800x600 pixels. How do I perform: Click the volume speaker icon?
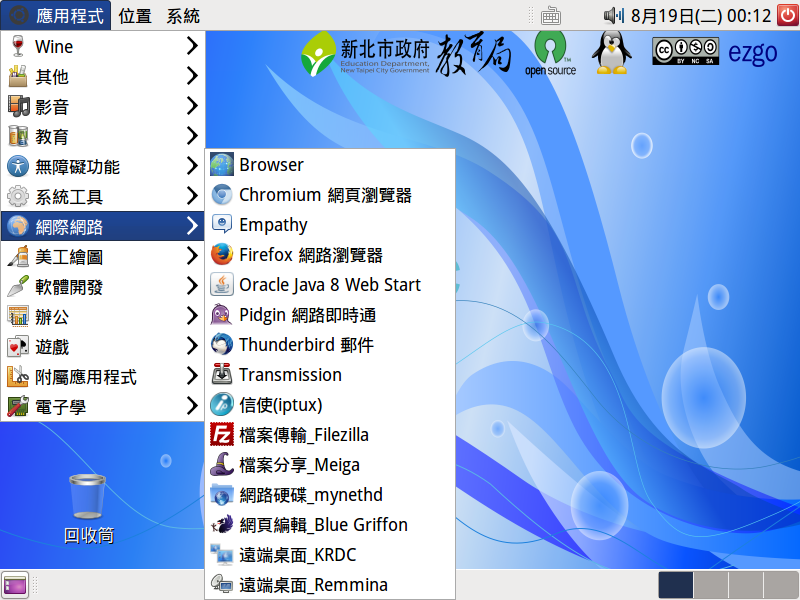[x=614, y=16]
